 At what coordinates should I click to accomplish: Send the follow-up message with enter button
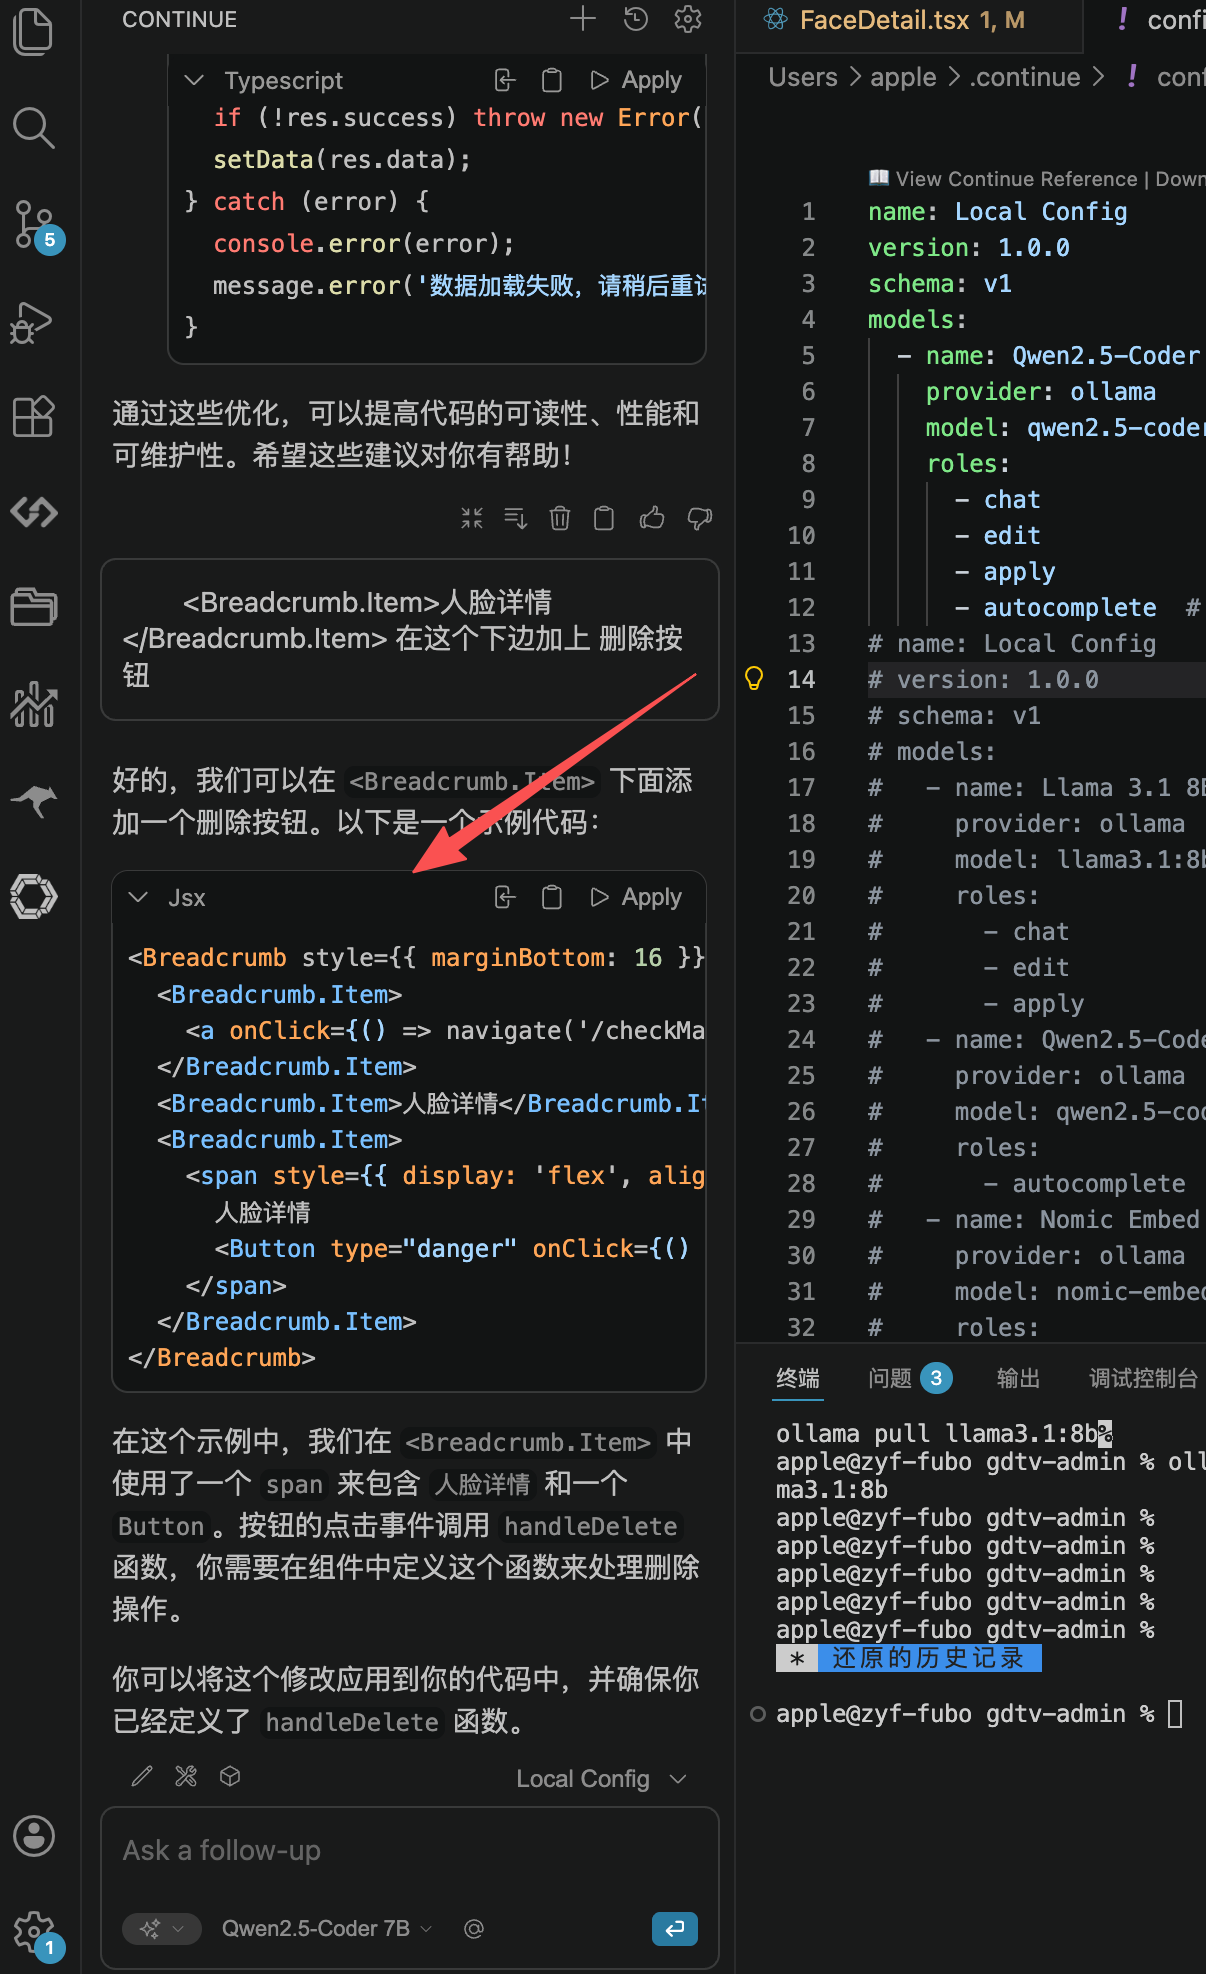(675, 1928)
